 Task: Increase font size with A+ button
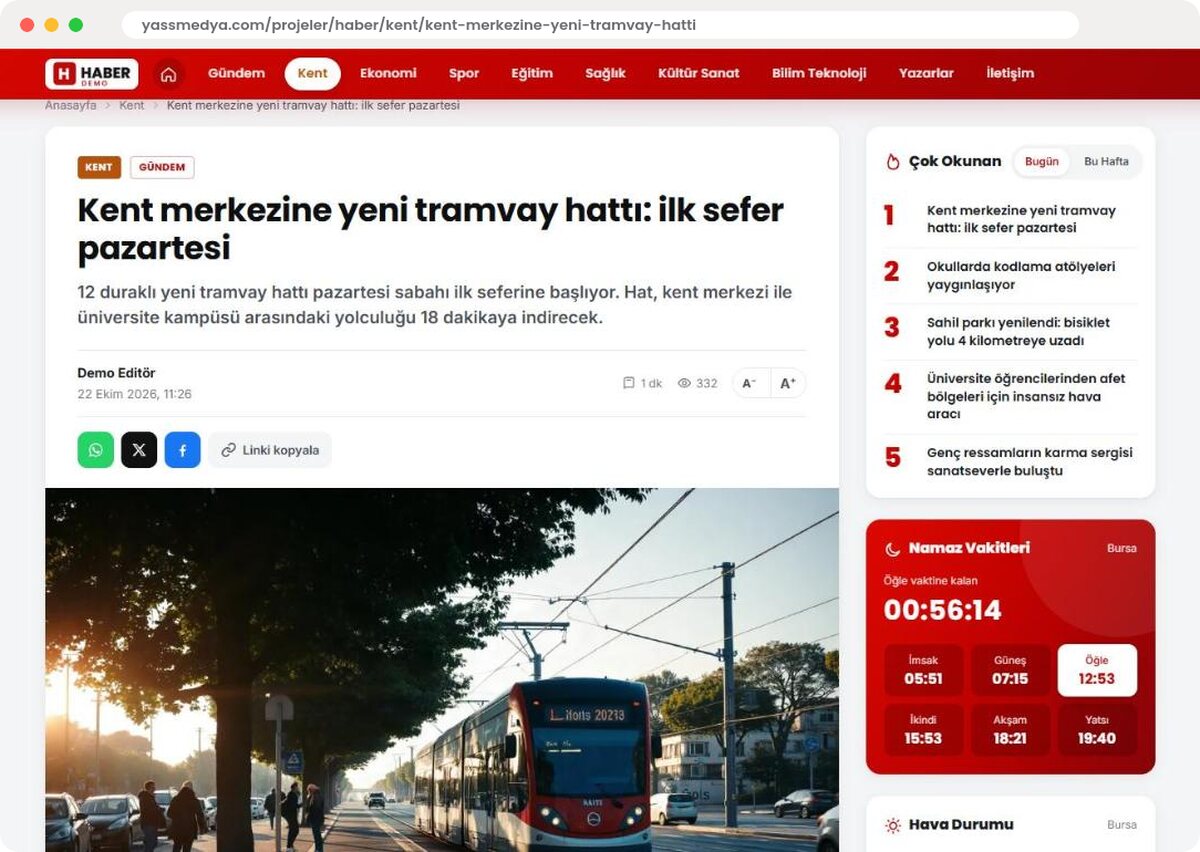(788, 383)
